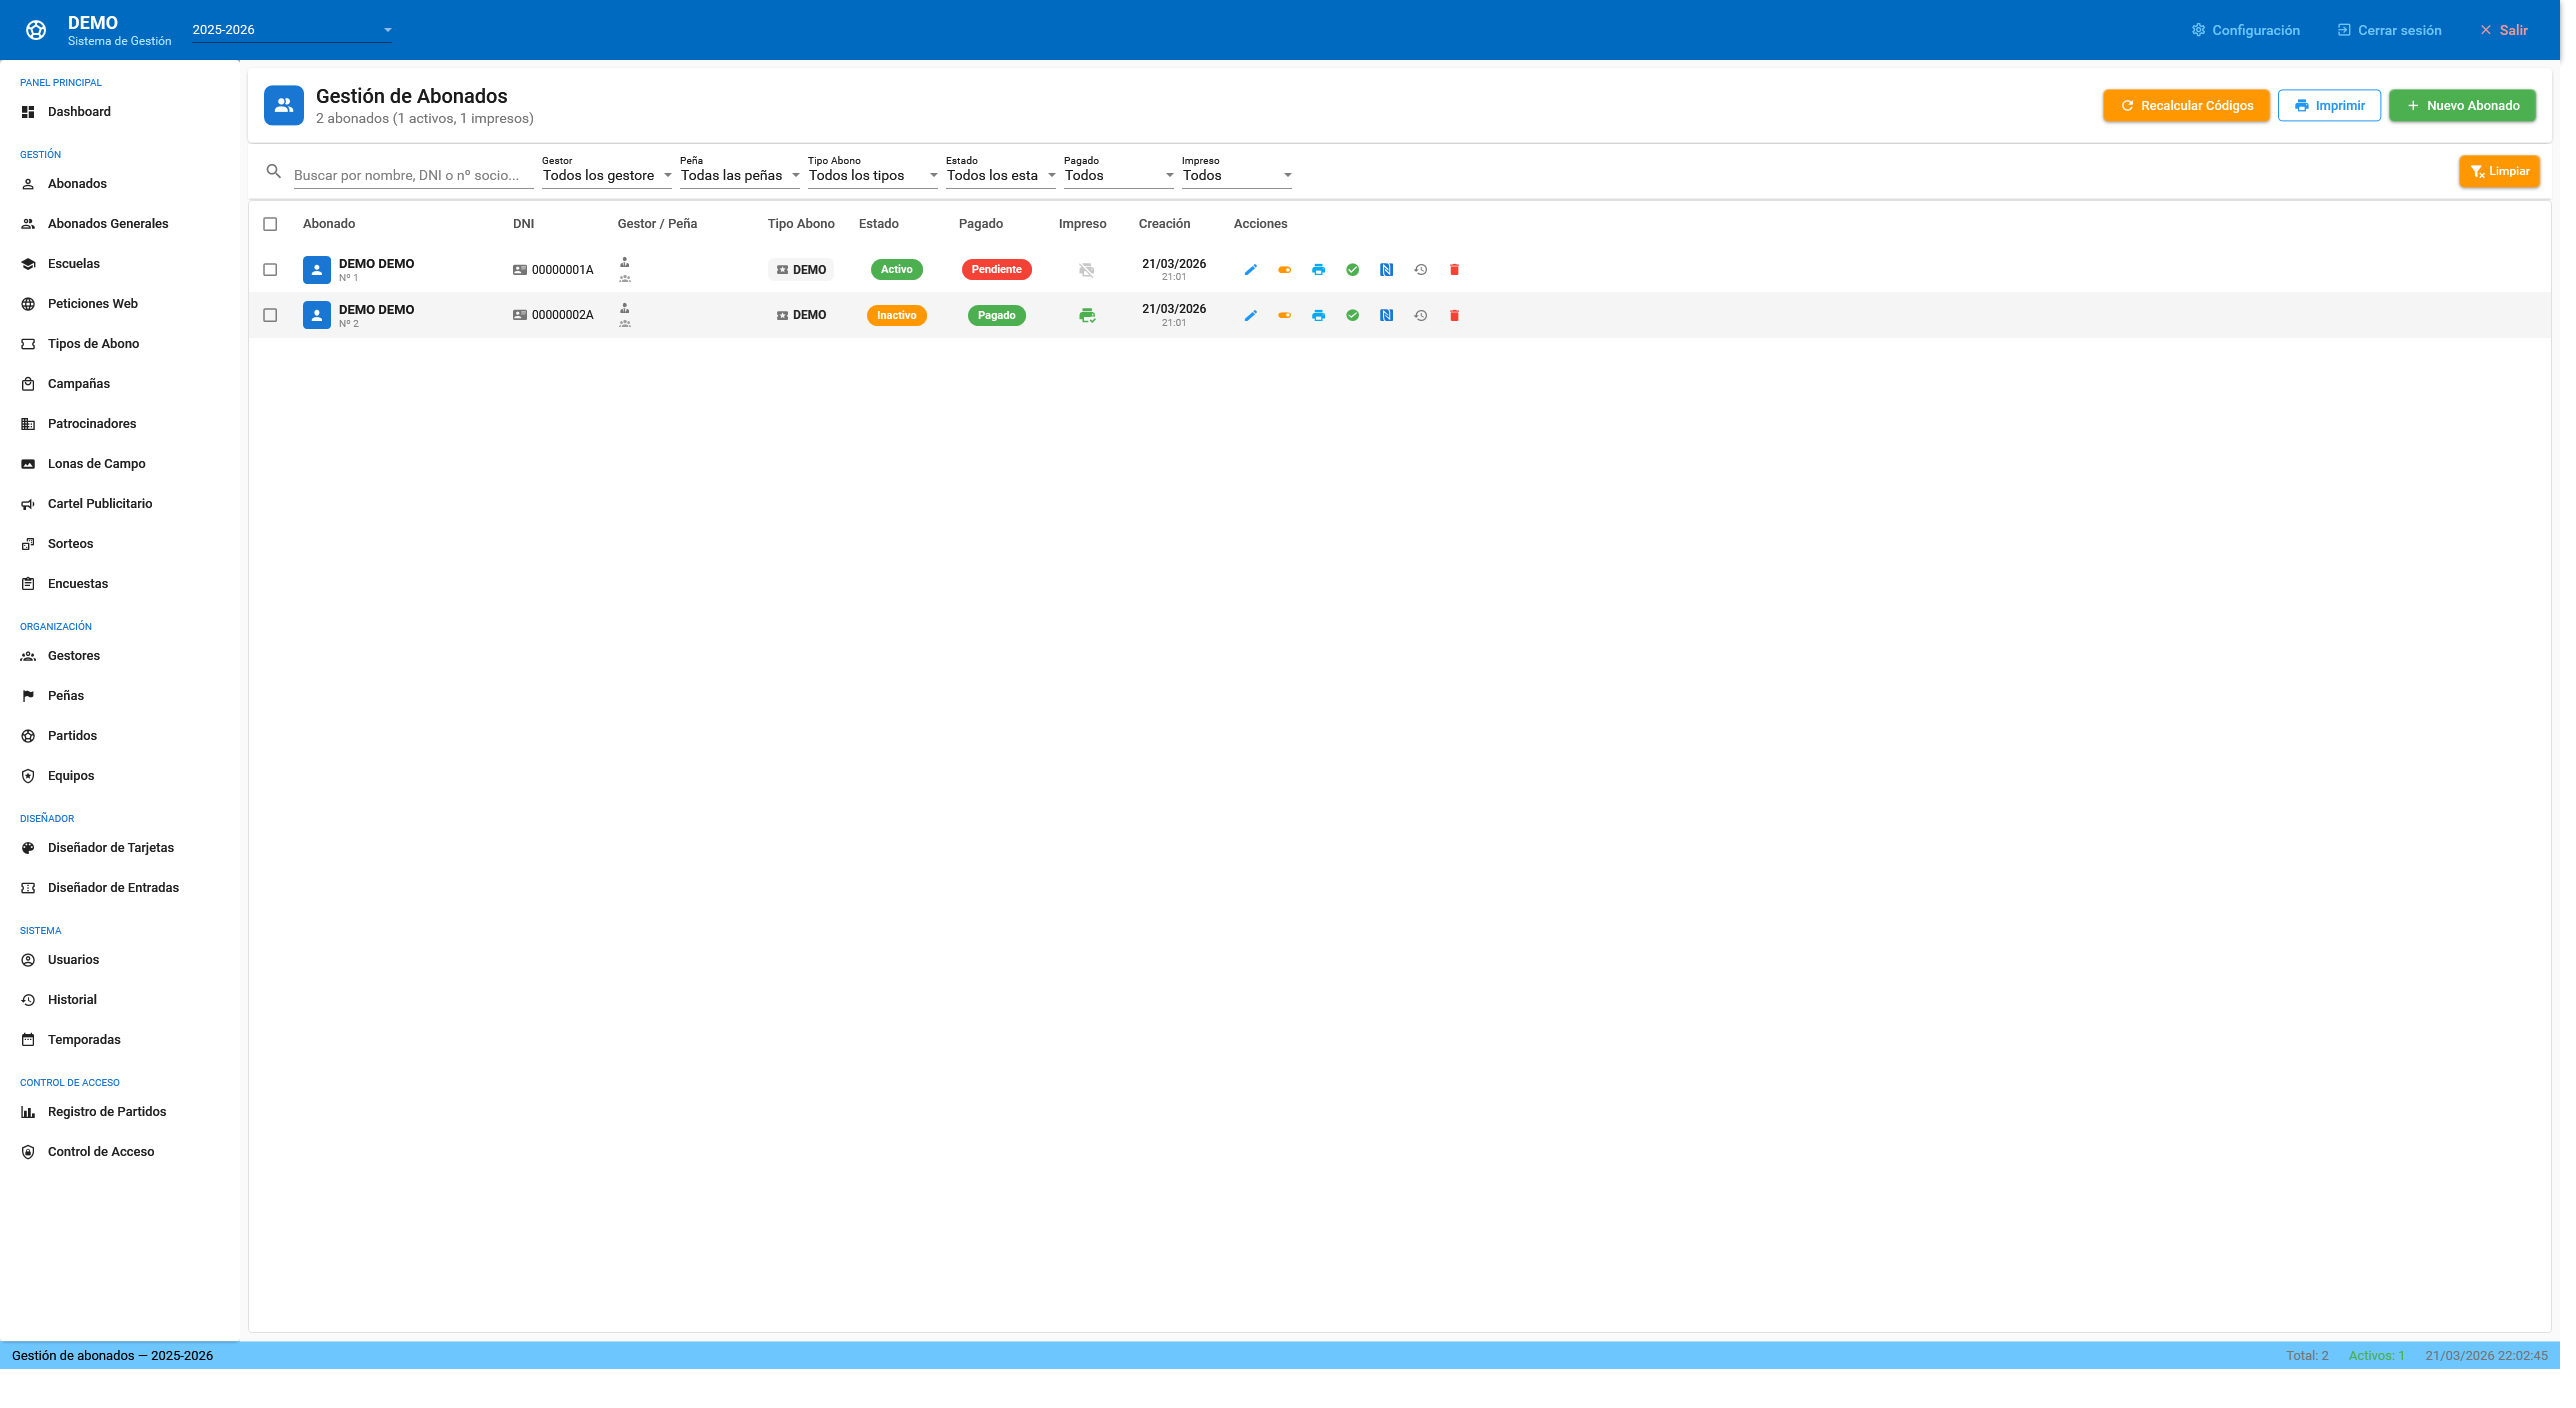Open the season dropdown showing 2025-2026
2576x1408 pixels.
tap(291, 30)
